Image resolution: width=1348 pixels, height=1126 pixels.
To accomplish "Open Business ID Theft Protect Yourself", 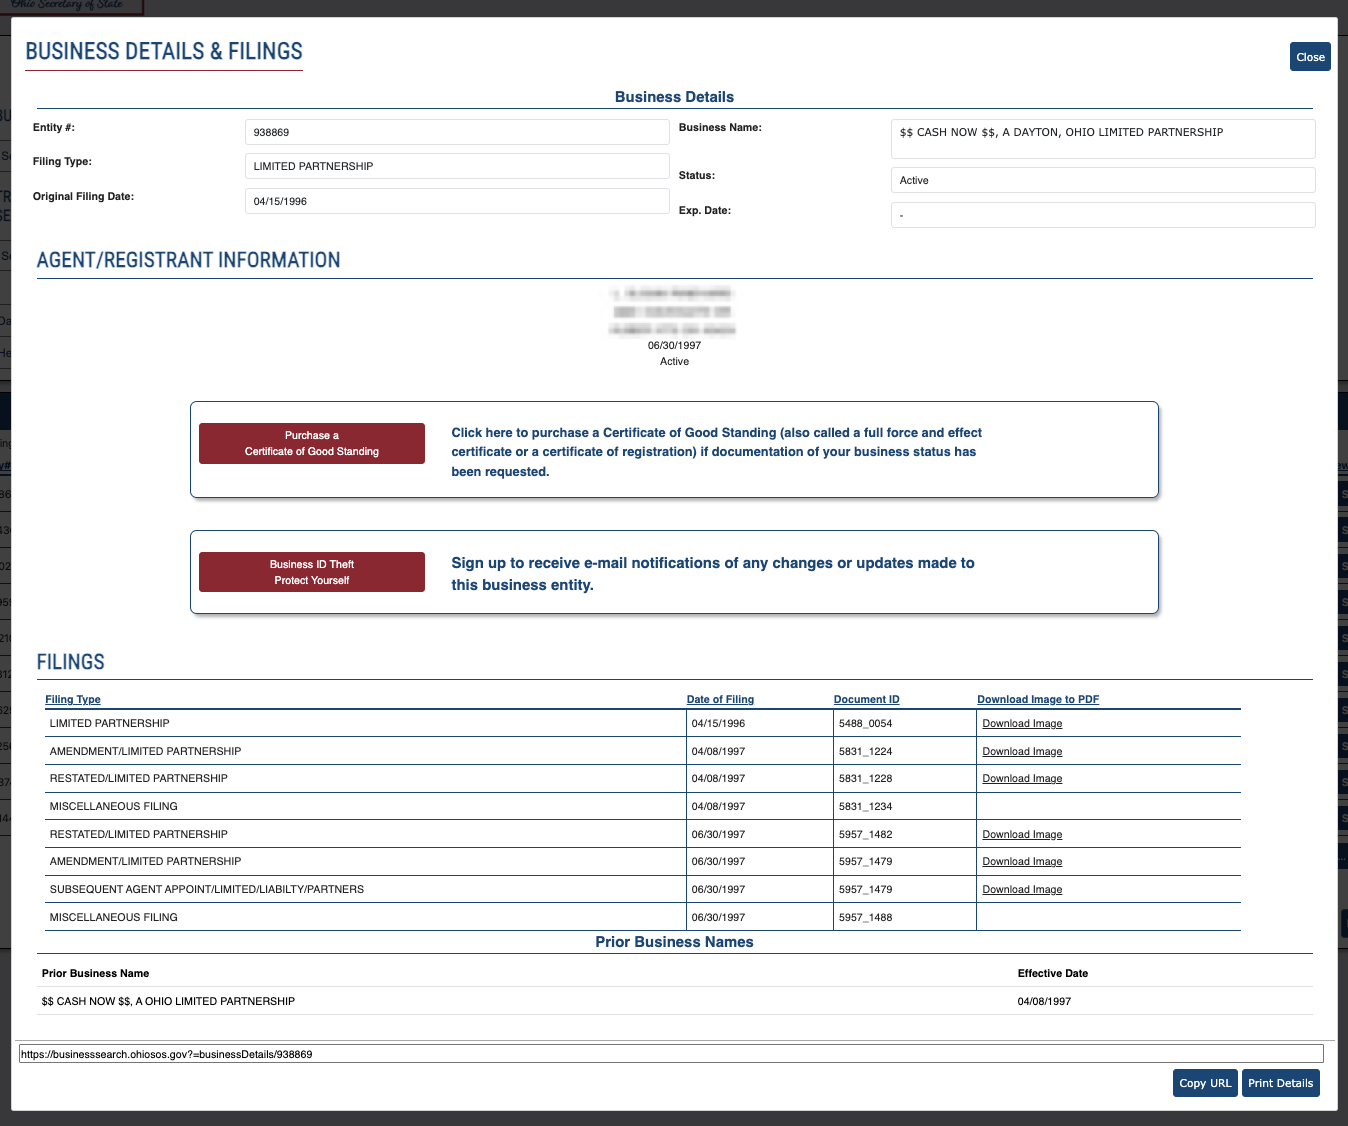I will [x=312, y=572].
